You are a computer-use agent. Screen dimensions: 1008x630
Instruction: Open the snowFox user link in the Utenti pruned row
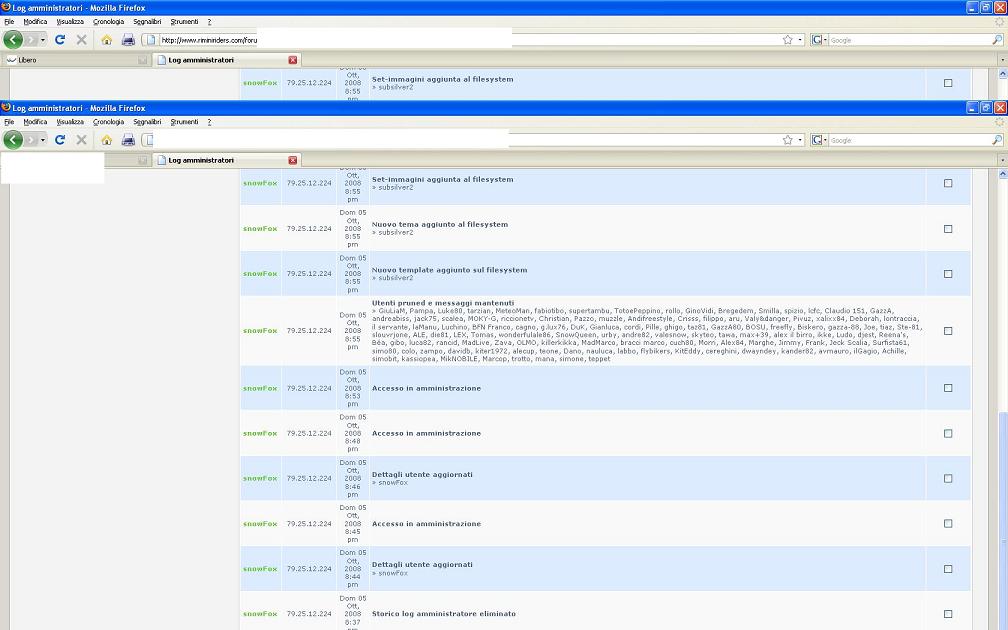(x=259, y=331)
